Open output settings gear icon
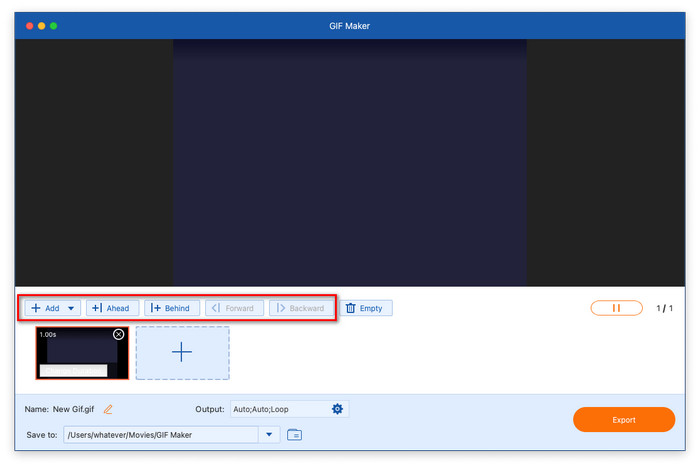The image size is (700, 468). 337,409
